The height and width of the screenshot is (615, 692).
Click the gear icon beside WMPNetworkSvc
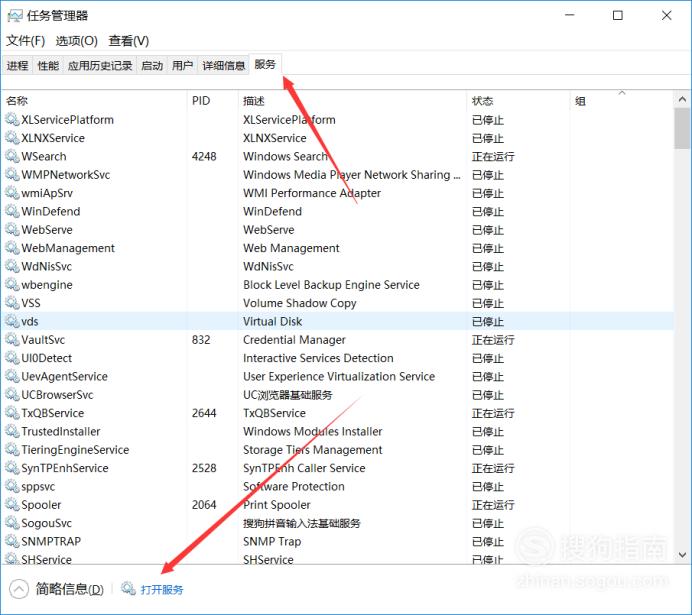coord(12,174)
